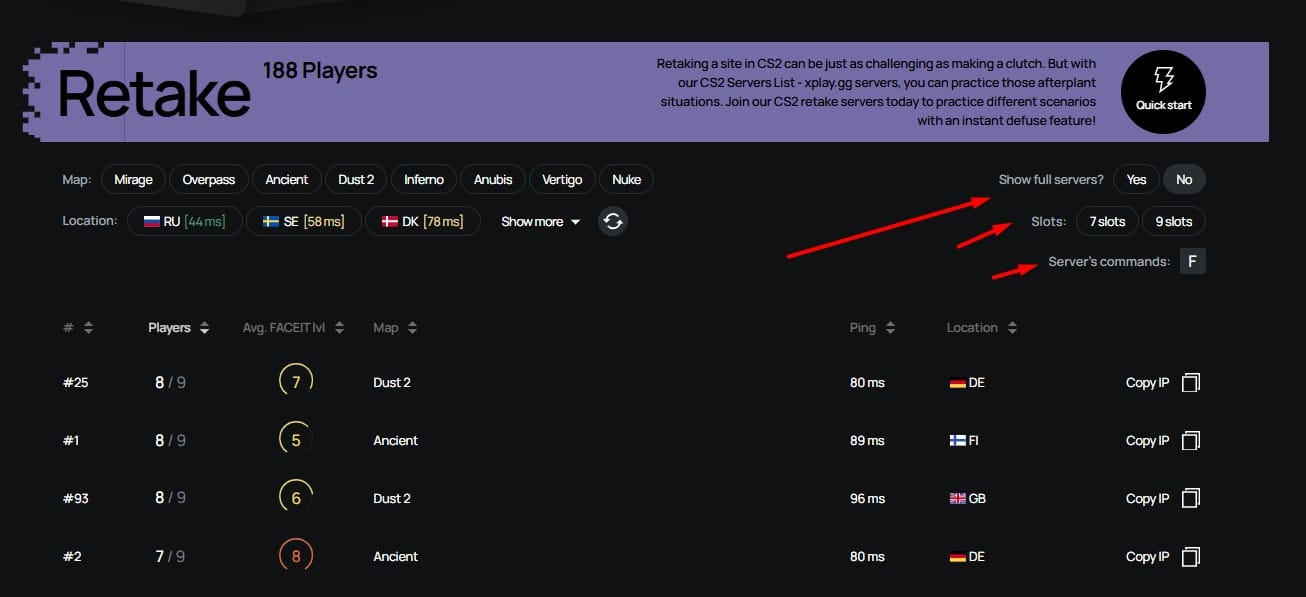Filter by DK location chip
This screenshot has height=597, width=1306.
click(422, 221)
